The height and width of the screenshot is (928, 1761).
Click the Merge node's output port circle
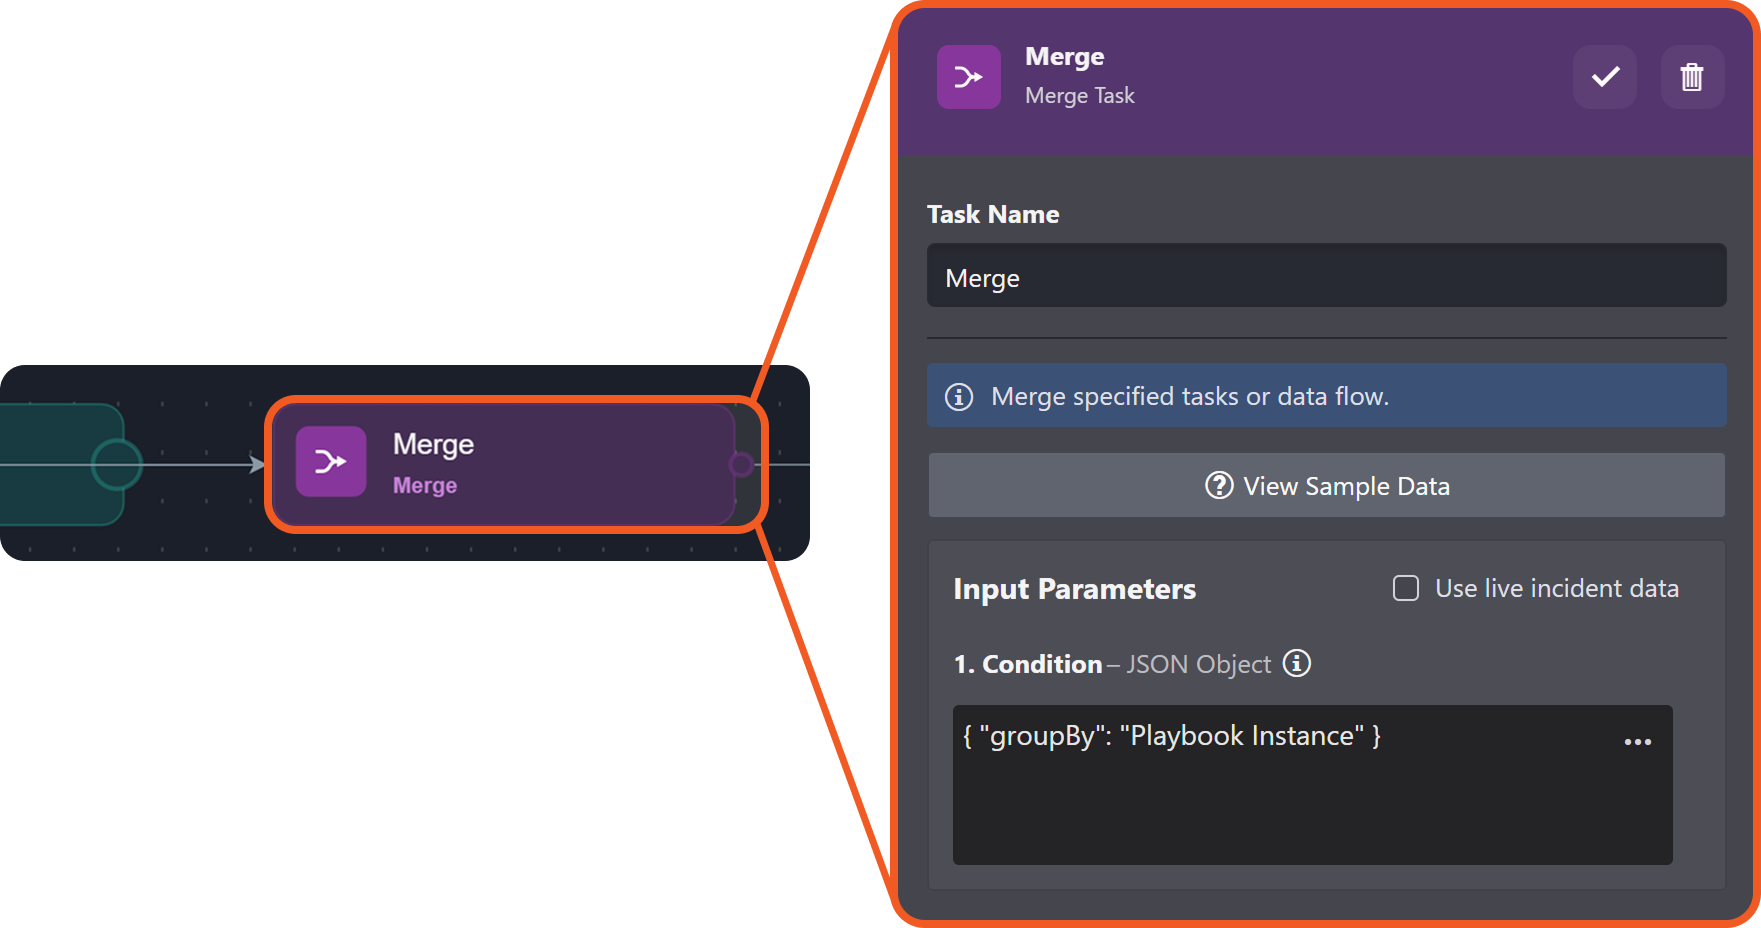click(x=741, y=464)
